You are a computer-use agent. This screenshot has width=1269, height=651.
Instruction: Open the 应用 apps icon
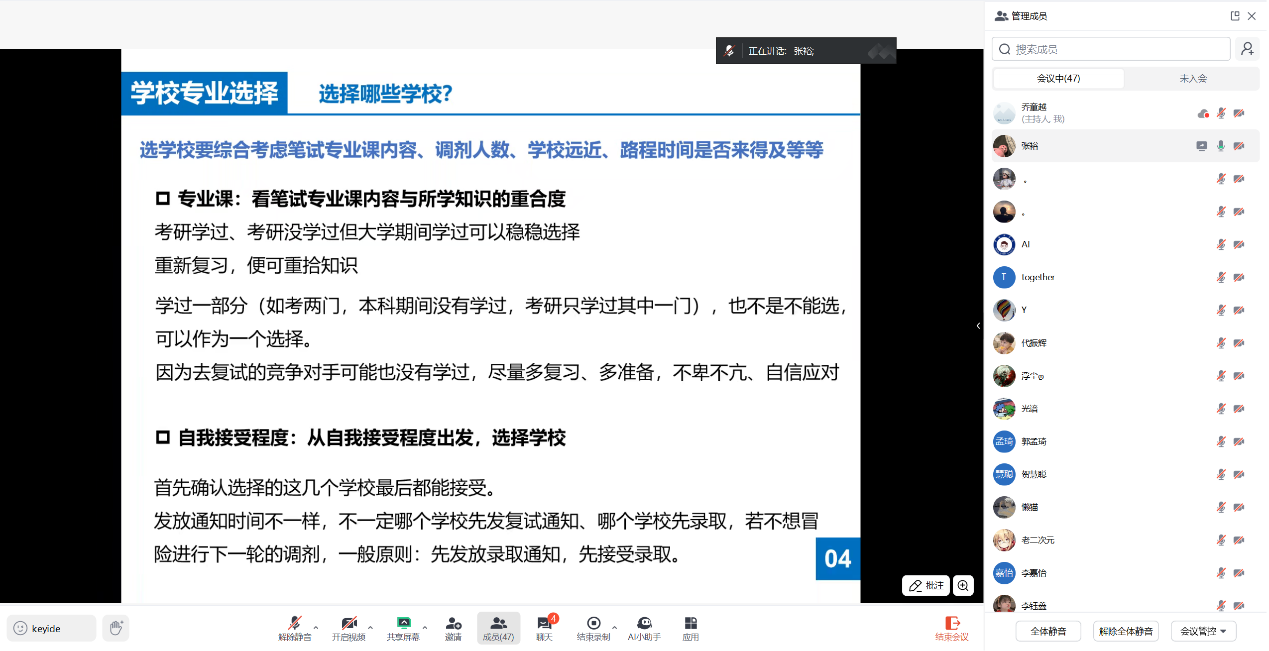pos(690,623)
